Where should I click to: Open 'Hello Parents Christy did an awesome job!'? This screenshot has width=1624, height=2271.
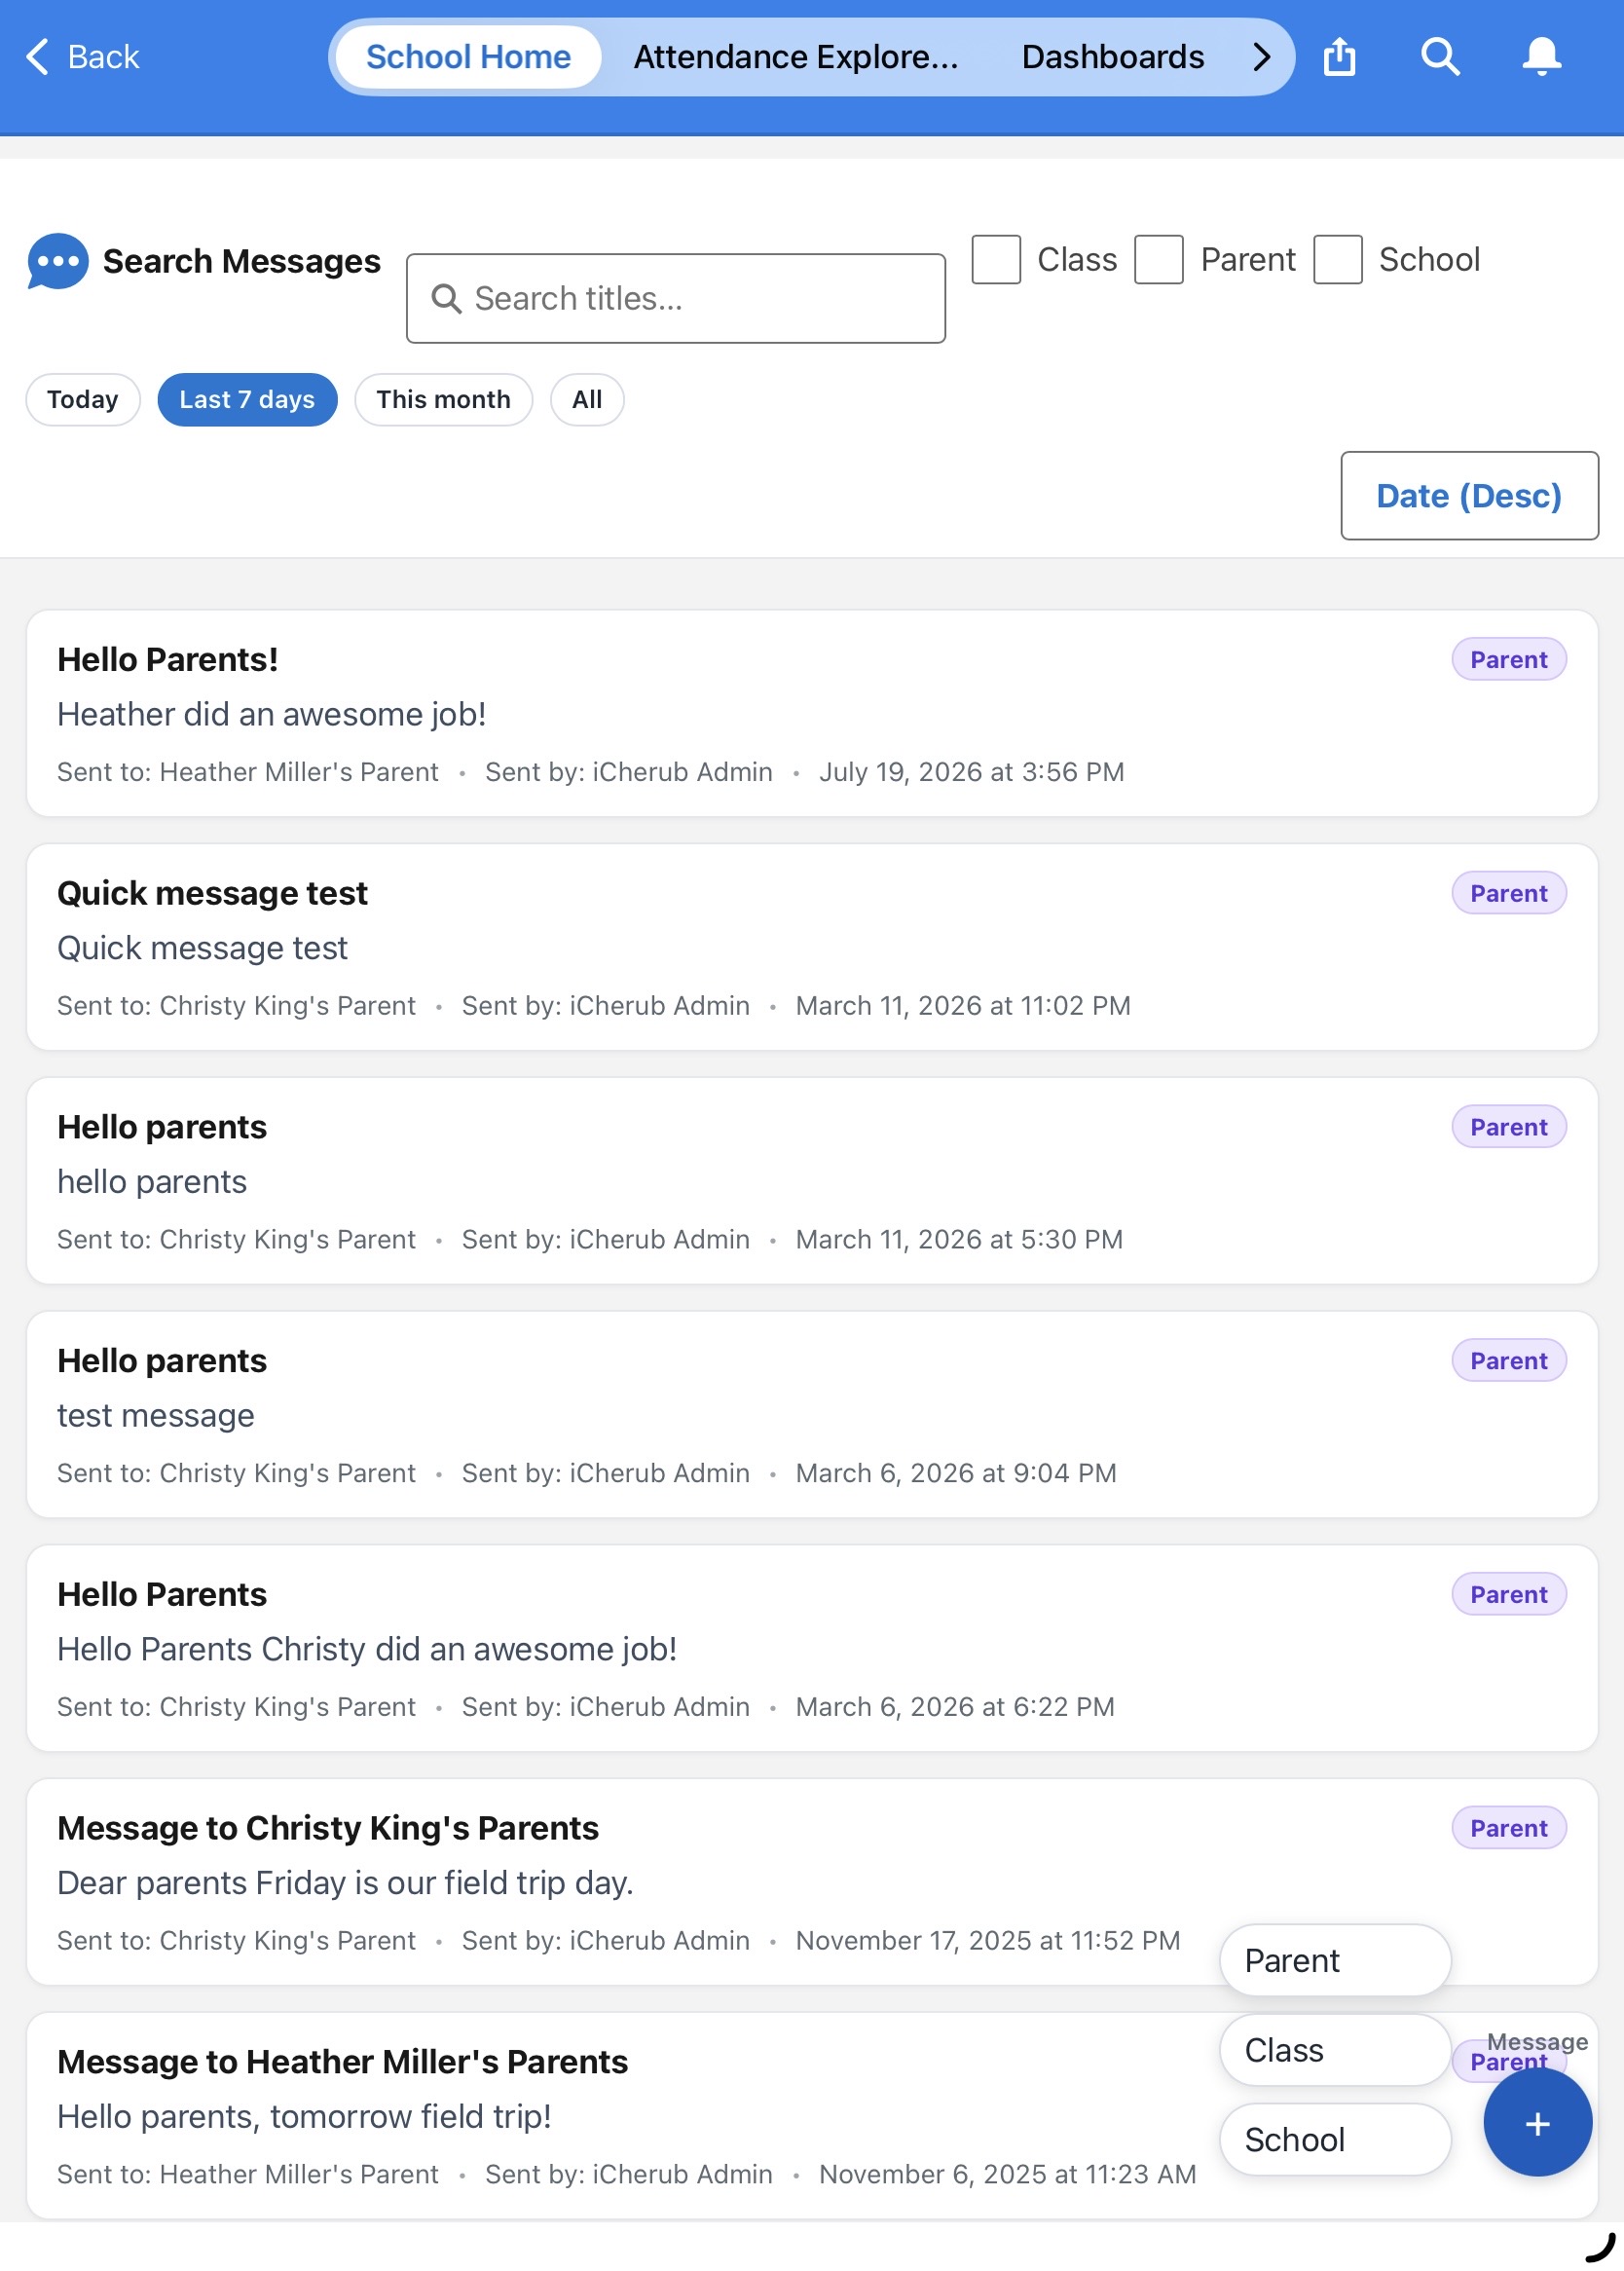pyautogui.click(x=812, y=1648)
